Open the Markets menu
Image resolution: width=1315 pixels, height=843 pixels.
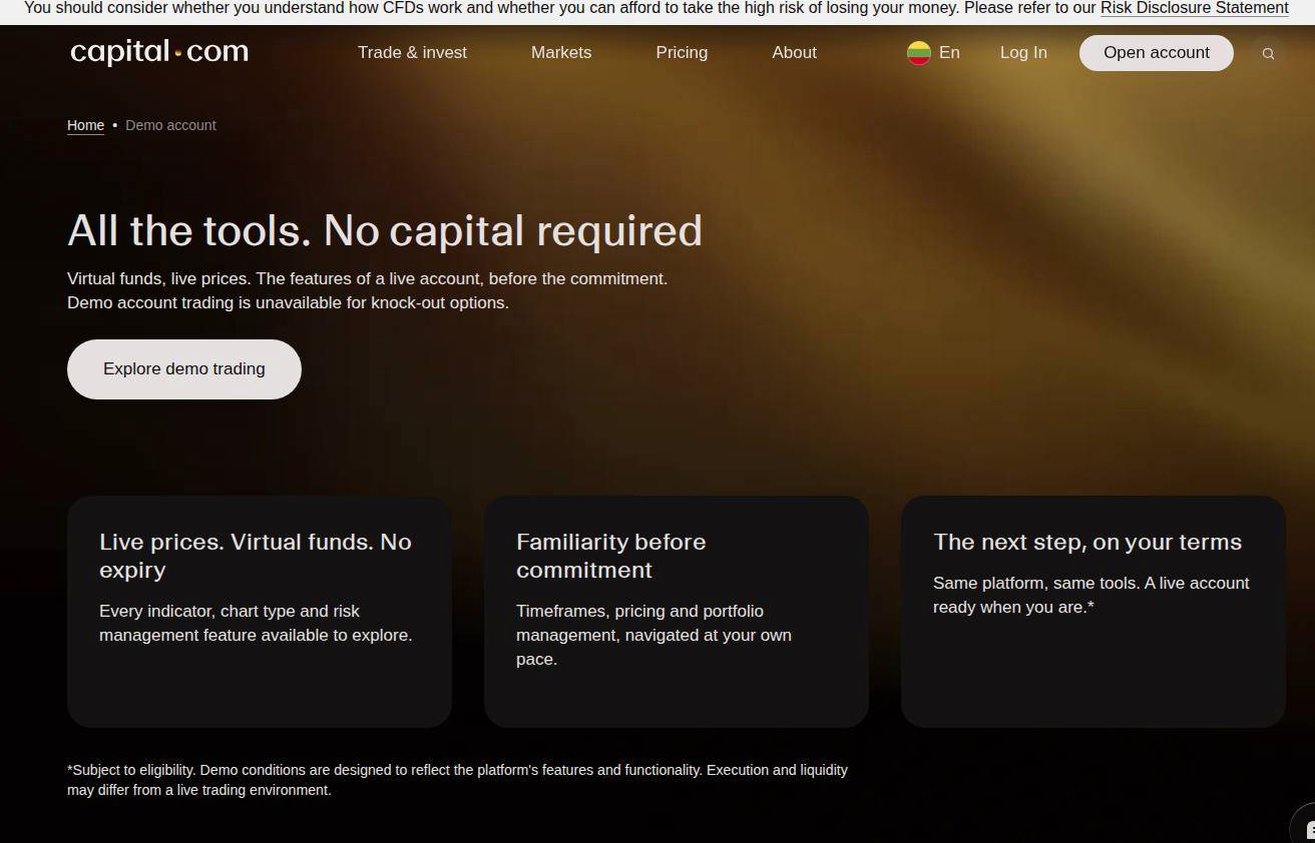(x=561, y=53)
